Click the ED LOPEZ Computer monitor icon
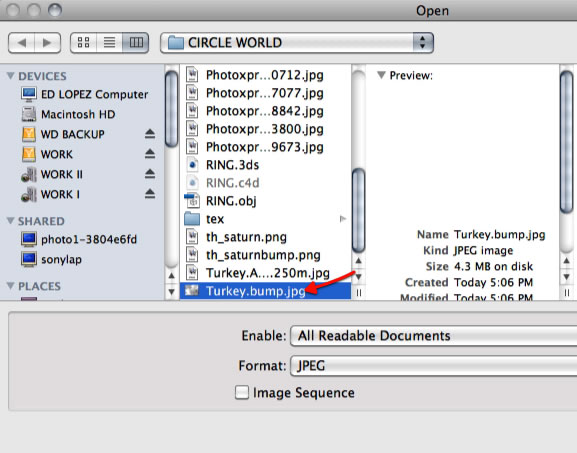Screen dimensions: 577x453 29,94
